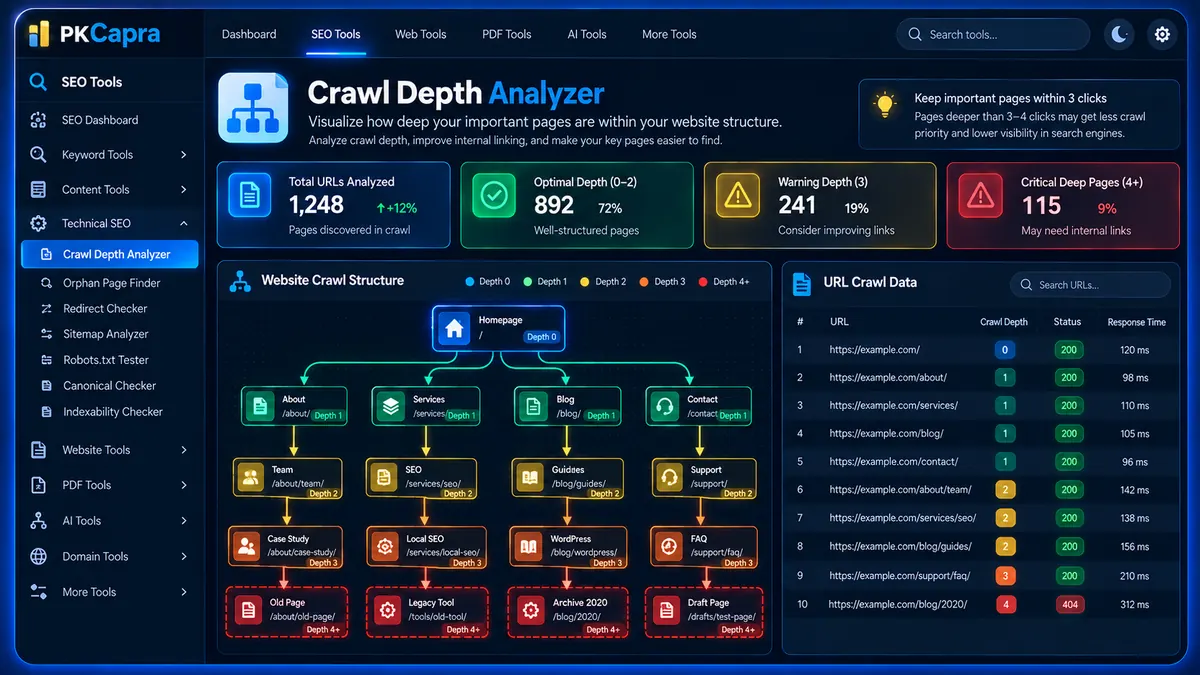Select the SEO Tools top tab

click(336, 34)
